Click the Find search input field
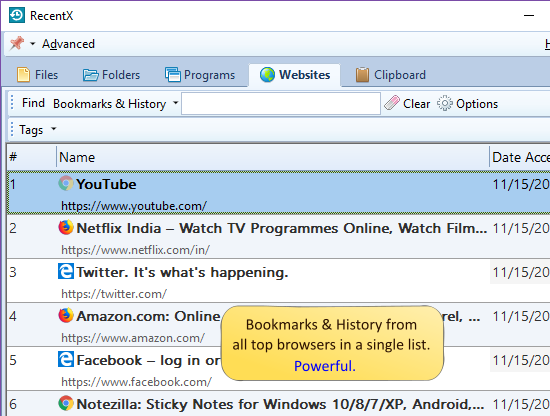 281,103
